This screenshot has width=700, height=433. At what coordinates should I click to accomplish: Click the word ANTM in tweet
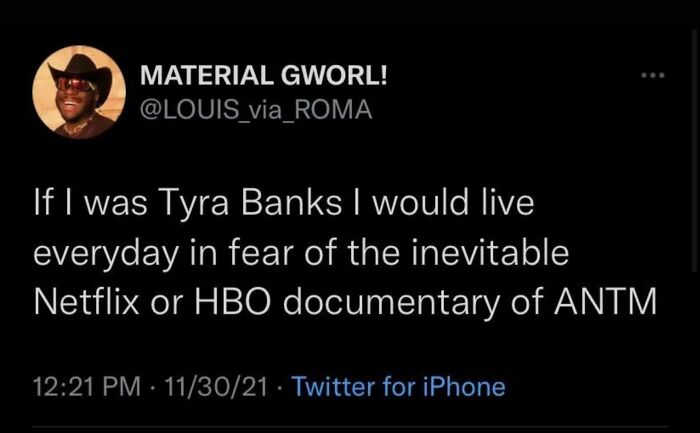click(605, 301)
